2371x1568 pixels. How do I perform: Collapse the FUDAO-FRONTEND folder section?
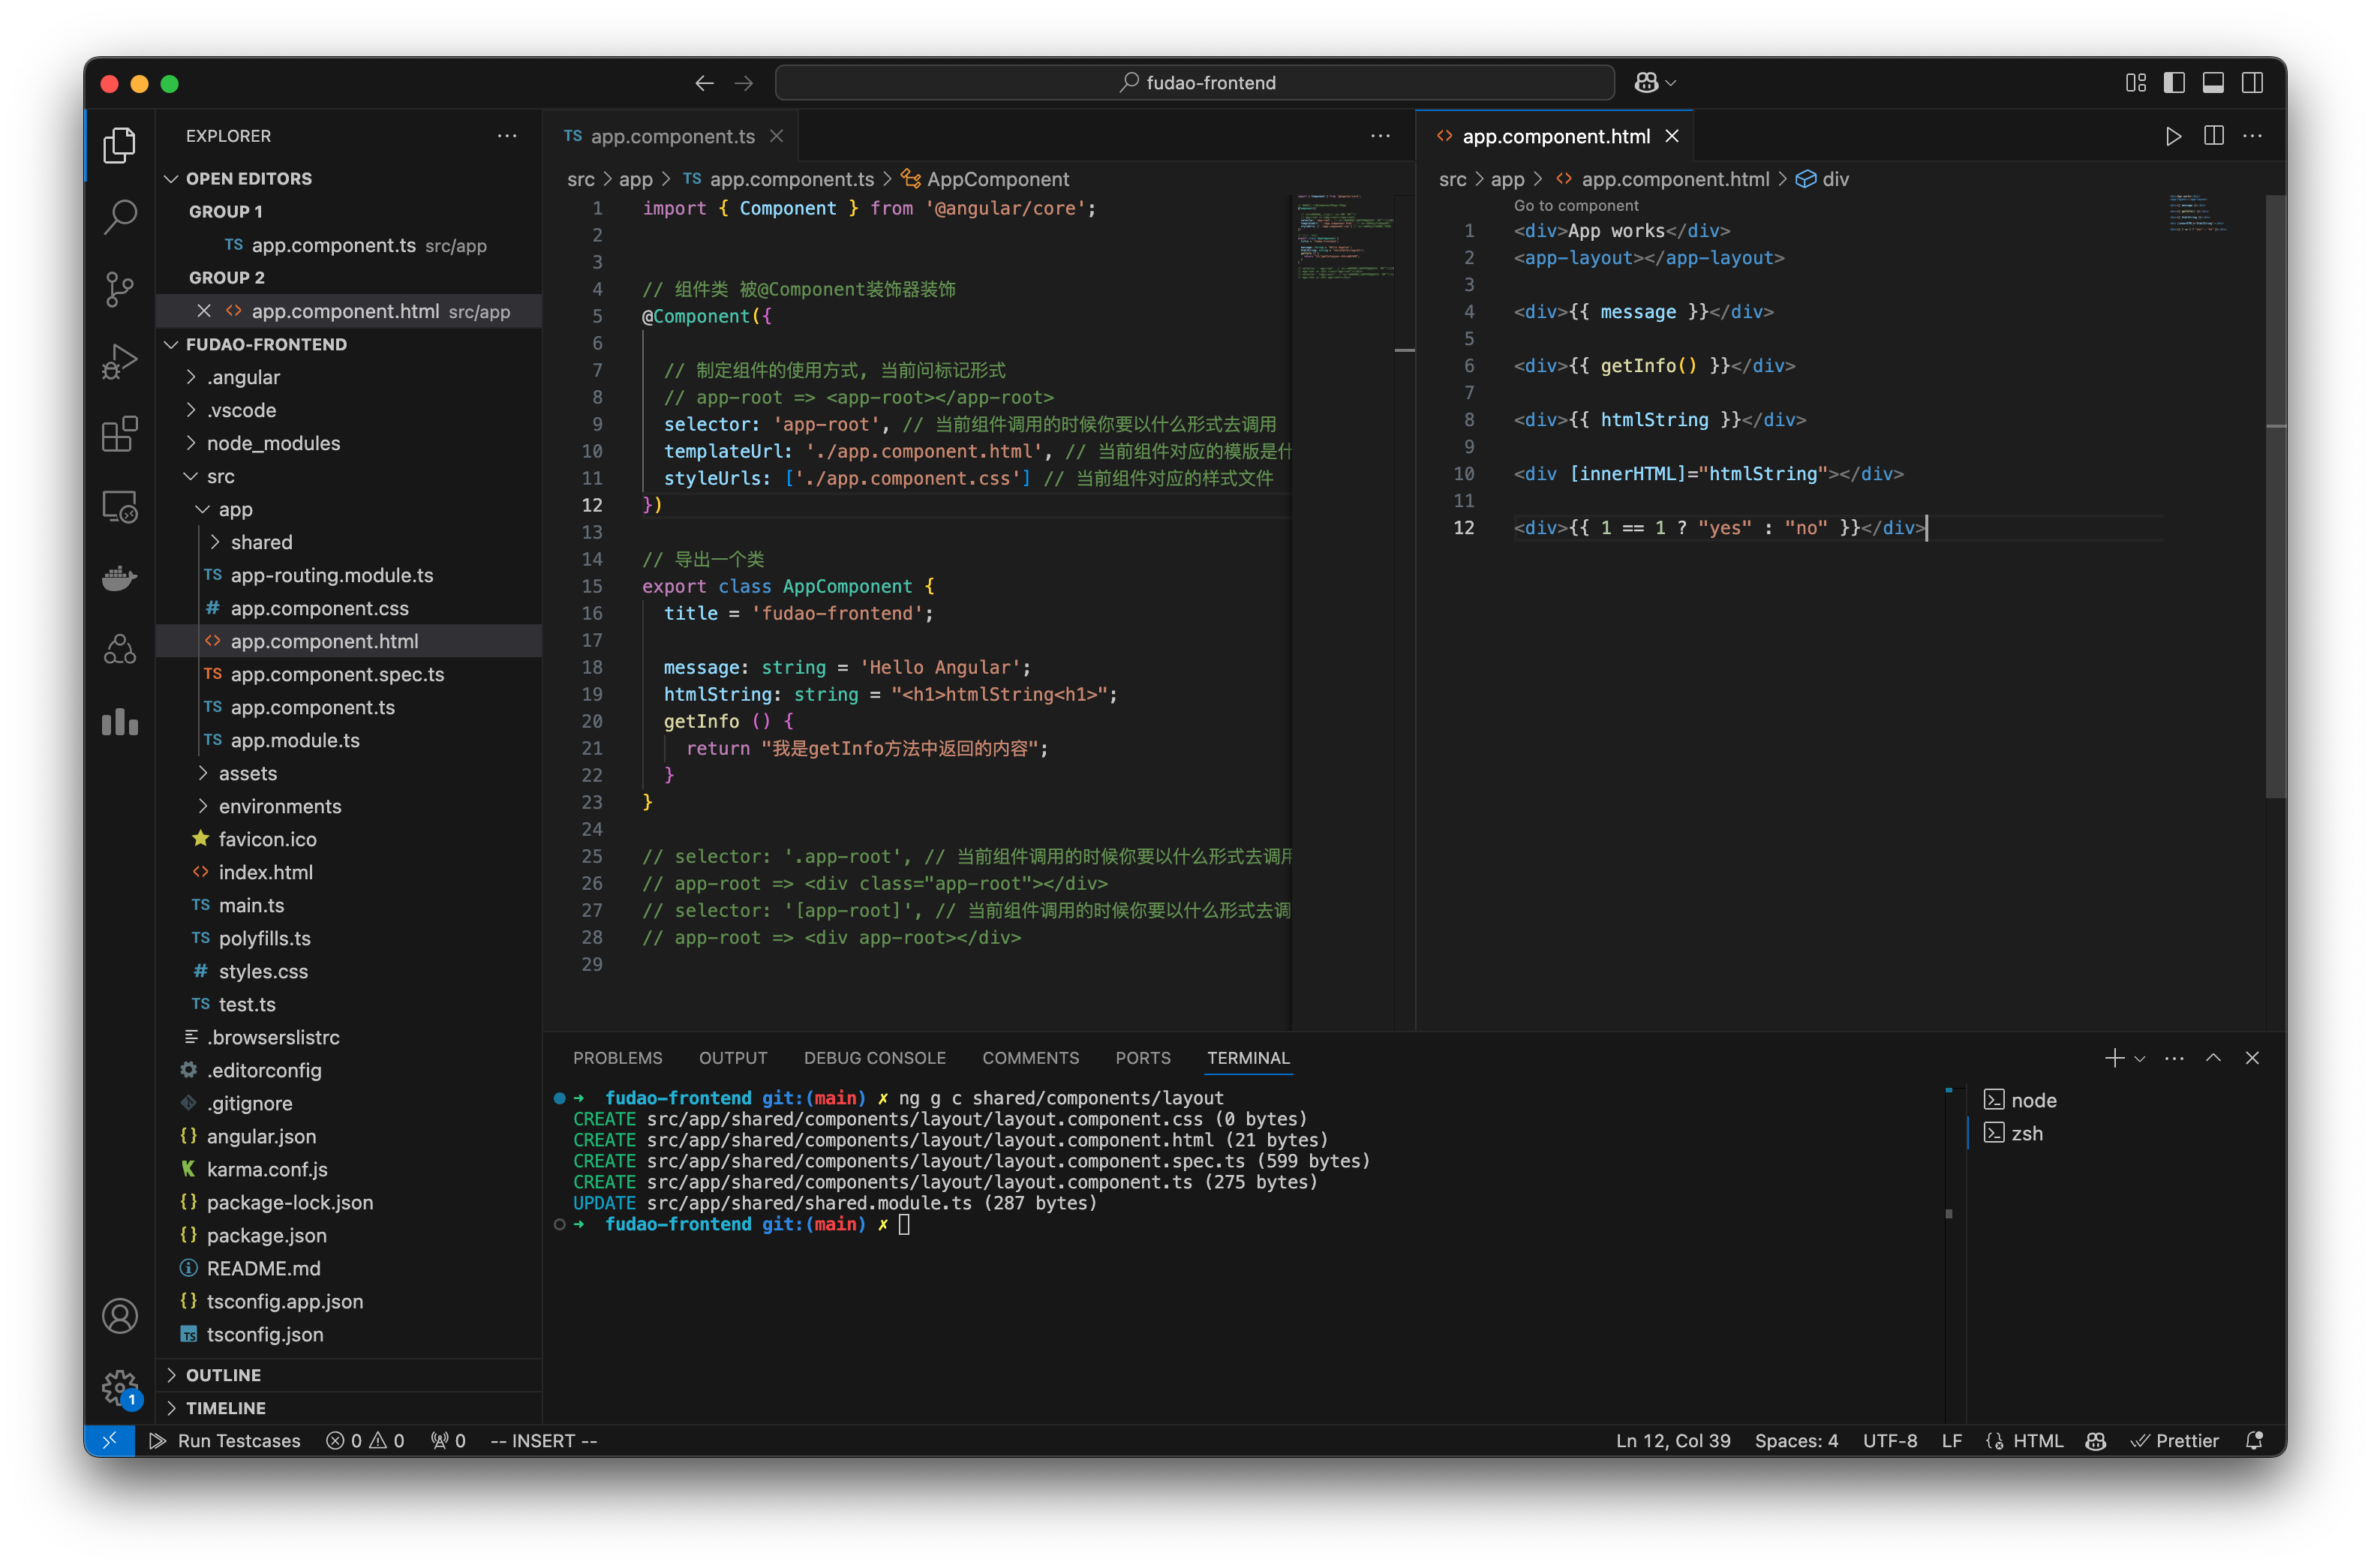[266, 344]
